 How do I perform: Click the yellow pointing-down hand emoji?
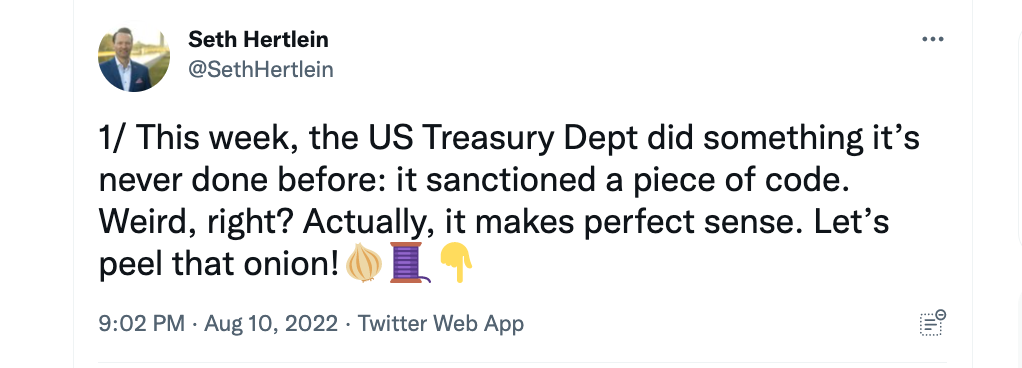coord(456,262)
